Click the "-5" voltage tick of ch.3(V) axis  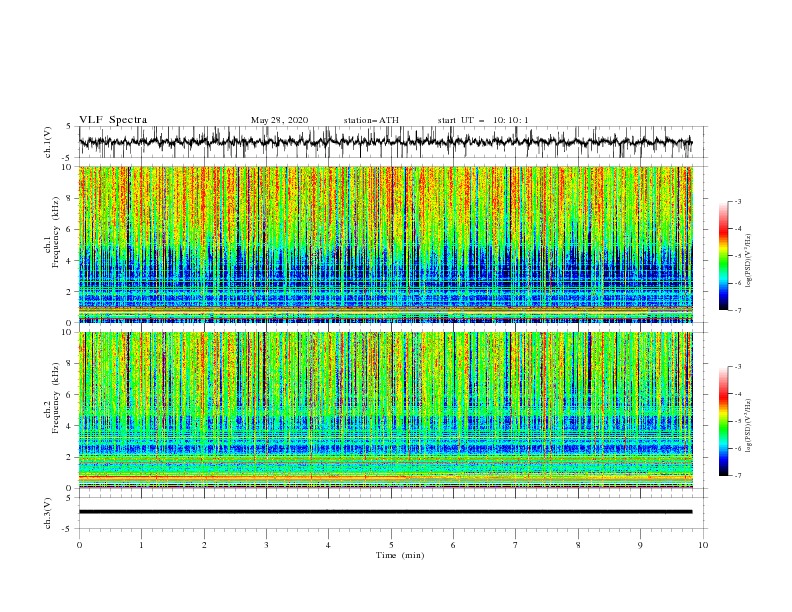click(x=68, y=529)
